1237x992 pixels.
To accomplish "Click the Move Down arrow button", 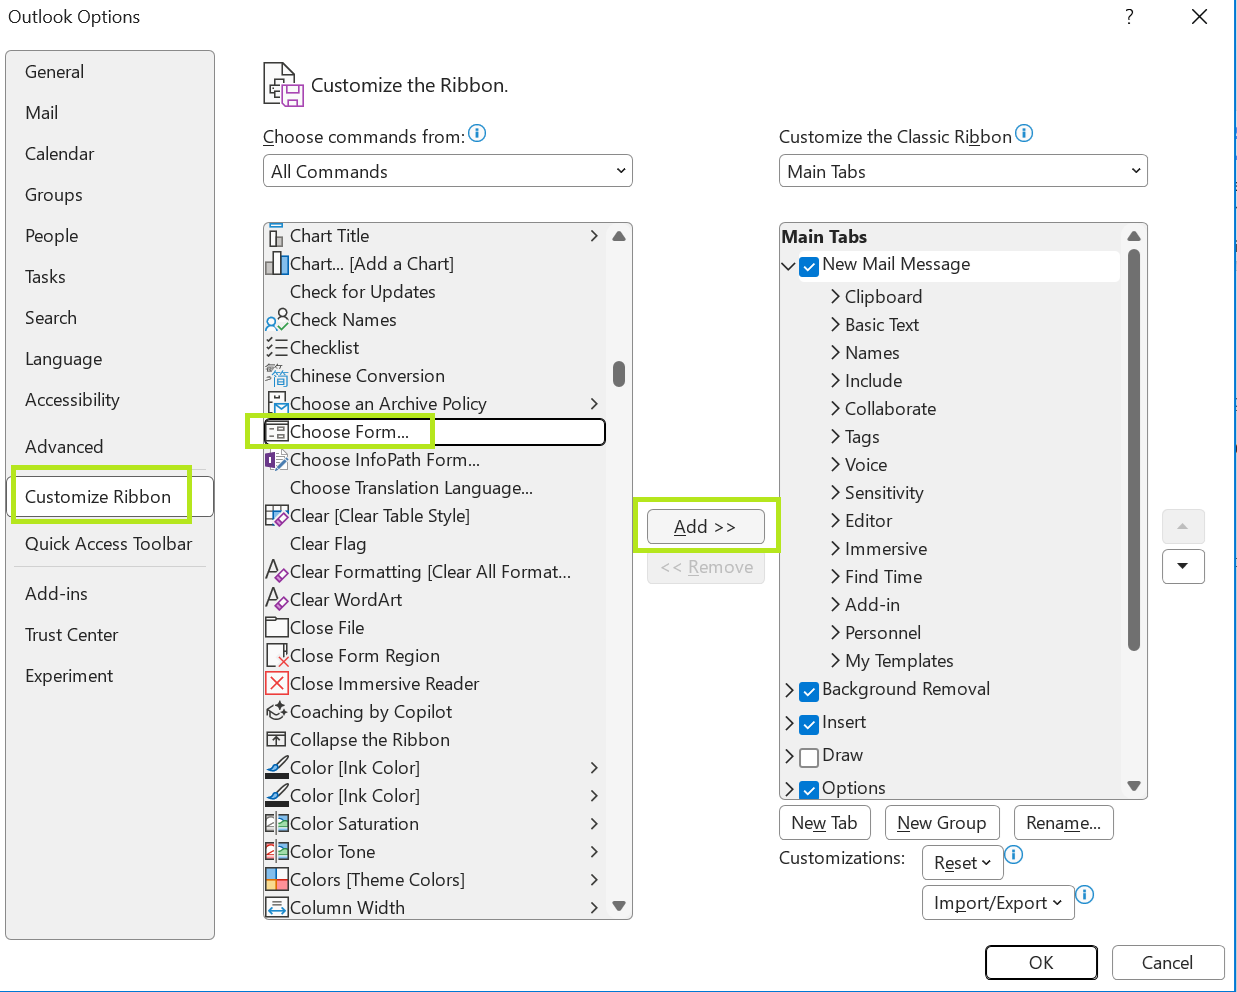I will coord(1183,566).
